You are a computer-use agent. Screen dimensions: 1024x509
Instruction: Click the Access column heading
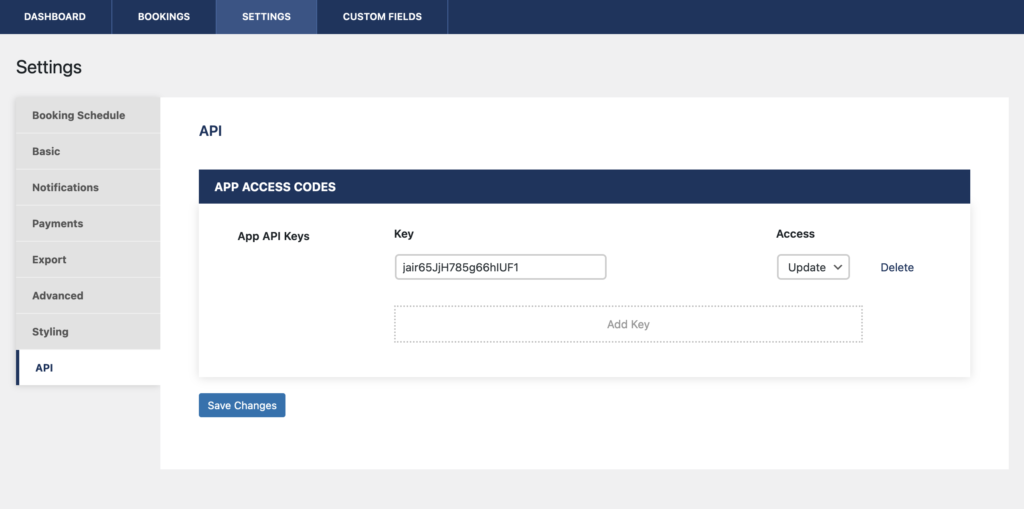(795, 234)
